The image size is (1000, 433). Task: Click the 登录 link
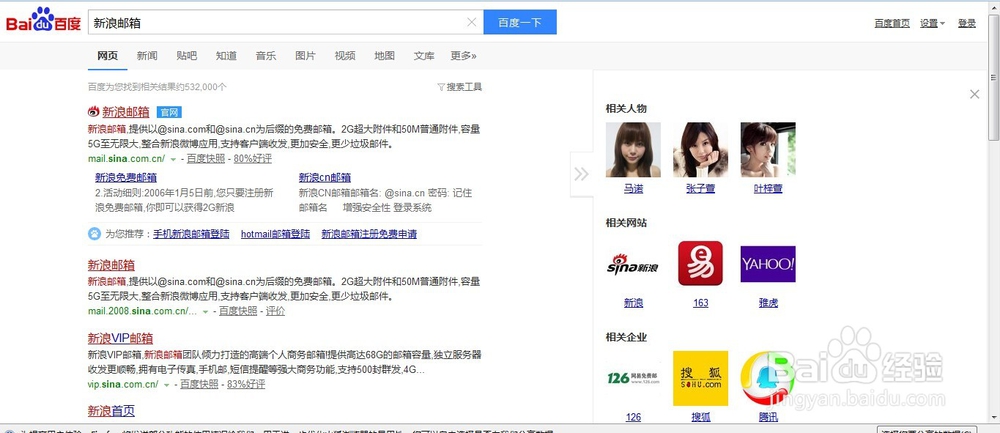coord(967,24)
